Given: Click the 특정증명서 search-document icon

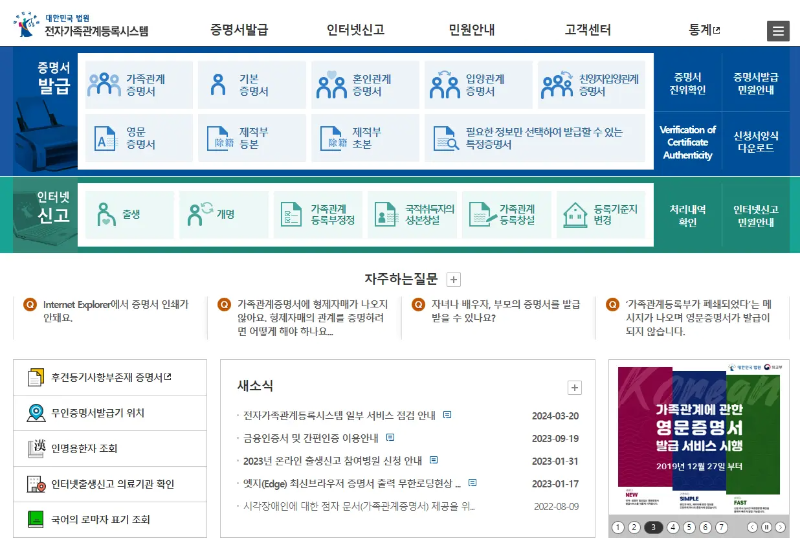Looking at the screenshot, I should [446, 138].
